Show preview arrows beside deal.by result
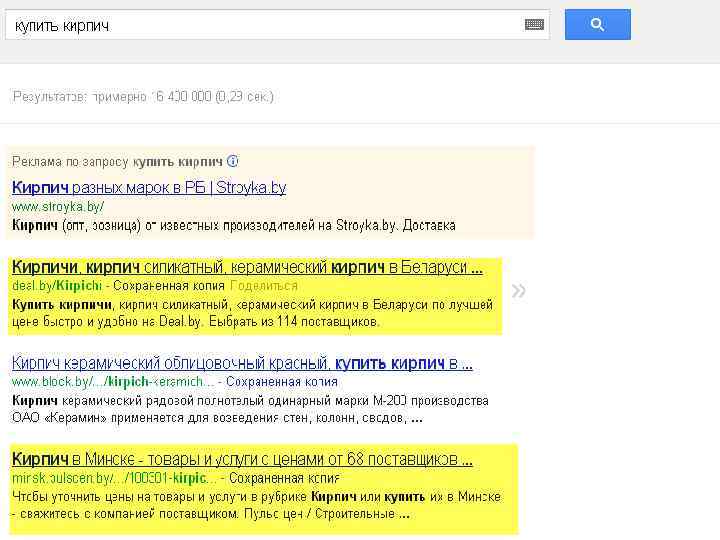The height and width of the screenshot is (540, 720). point(518,290)
